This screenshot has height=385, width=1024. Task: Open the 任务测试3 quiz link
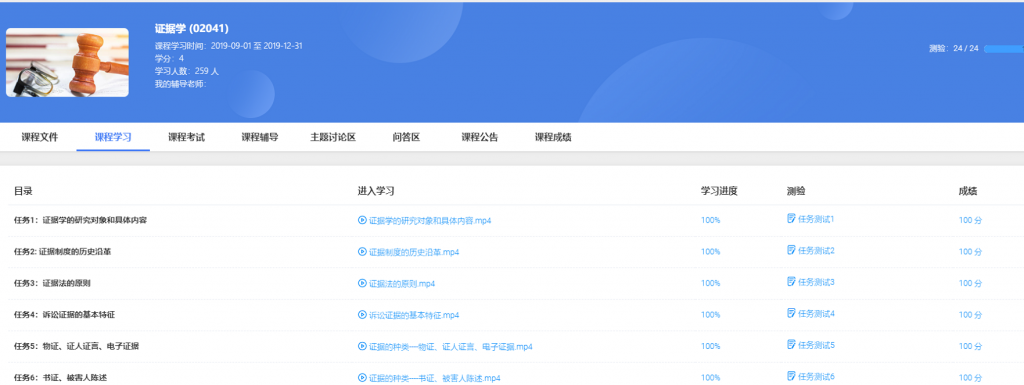pyautogui.click(x=816, y=282)
